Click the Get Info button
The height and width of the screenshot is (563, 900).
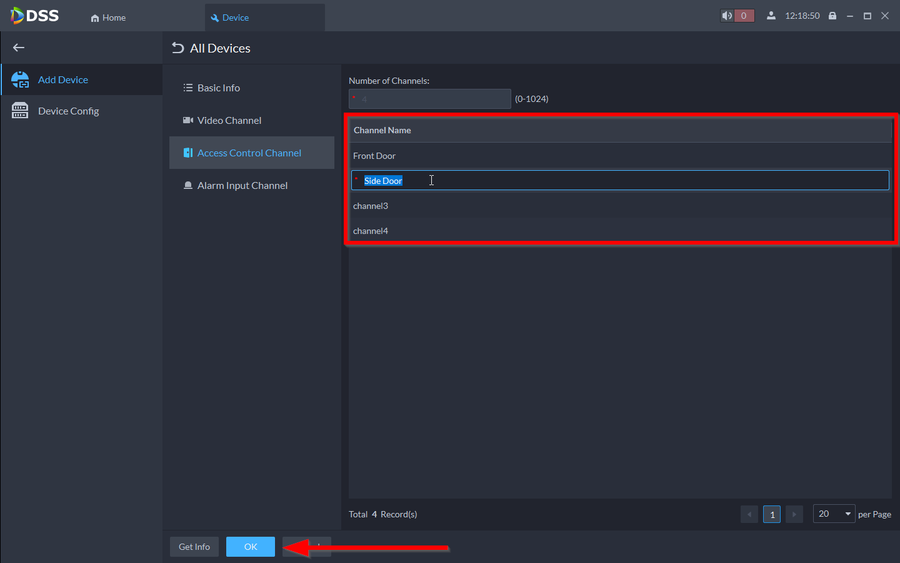[194, 547]
